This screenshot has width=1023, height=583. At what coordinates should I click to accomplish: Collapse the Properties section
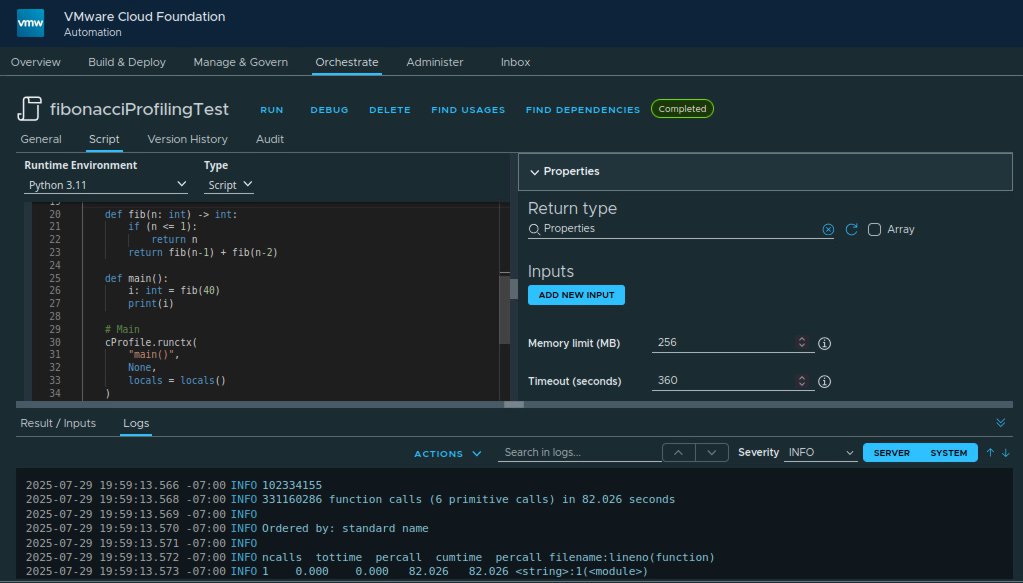565,172
